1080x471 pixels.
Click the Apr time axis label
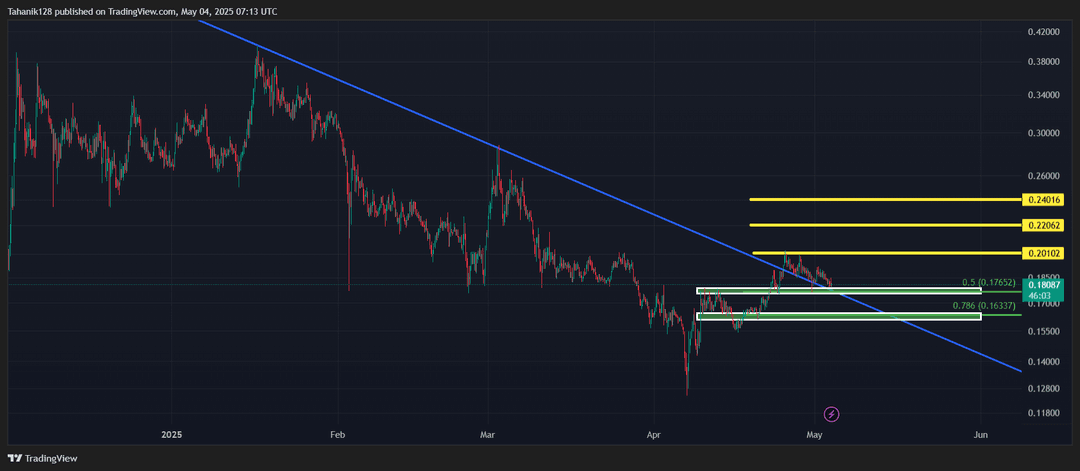tap(653, 435)
